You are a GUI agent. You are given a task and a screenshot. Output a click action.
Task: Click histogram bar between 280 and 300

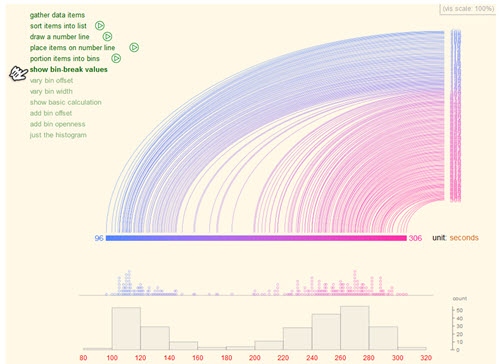(x=383, y=338)
